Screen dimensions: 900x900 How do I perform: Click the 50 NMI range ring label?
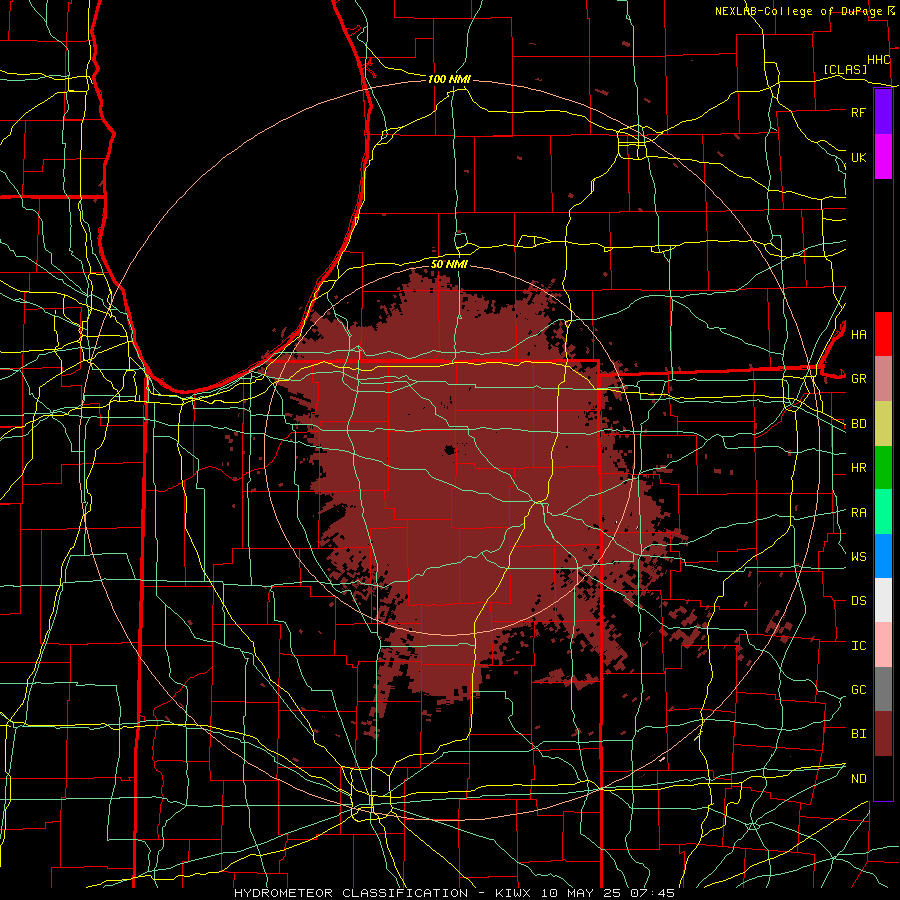(x=449, y=264)
